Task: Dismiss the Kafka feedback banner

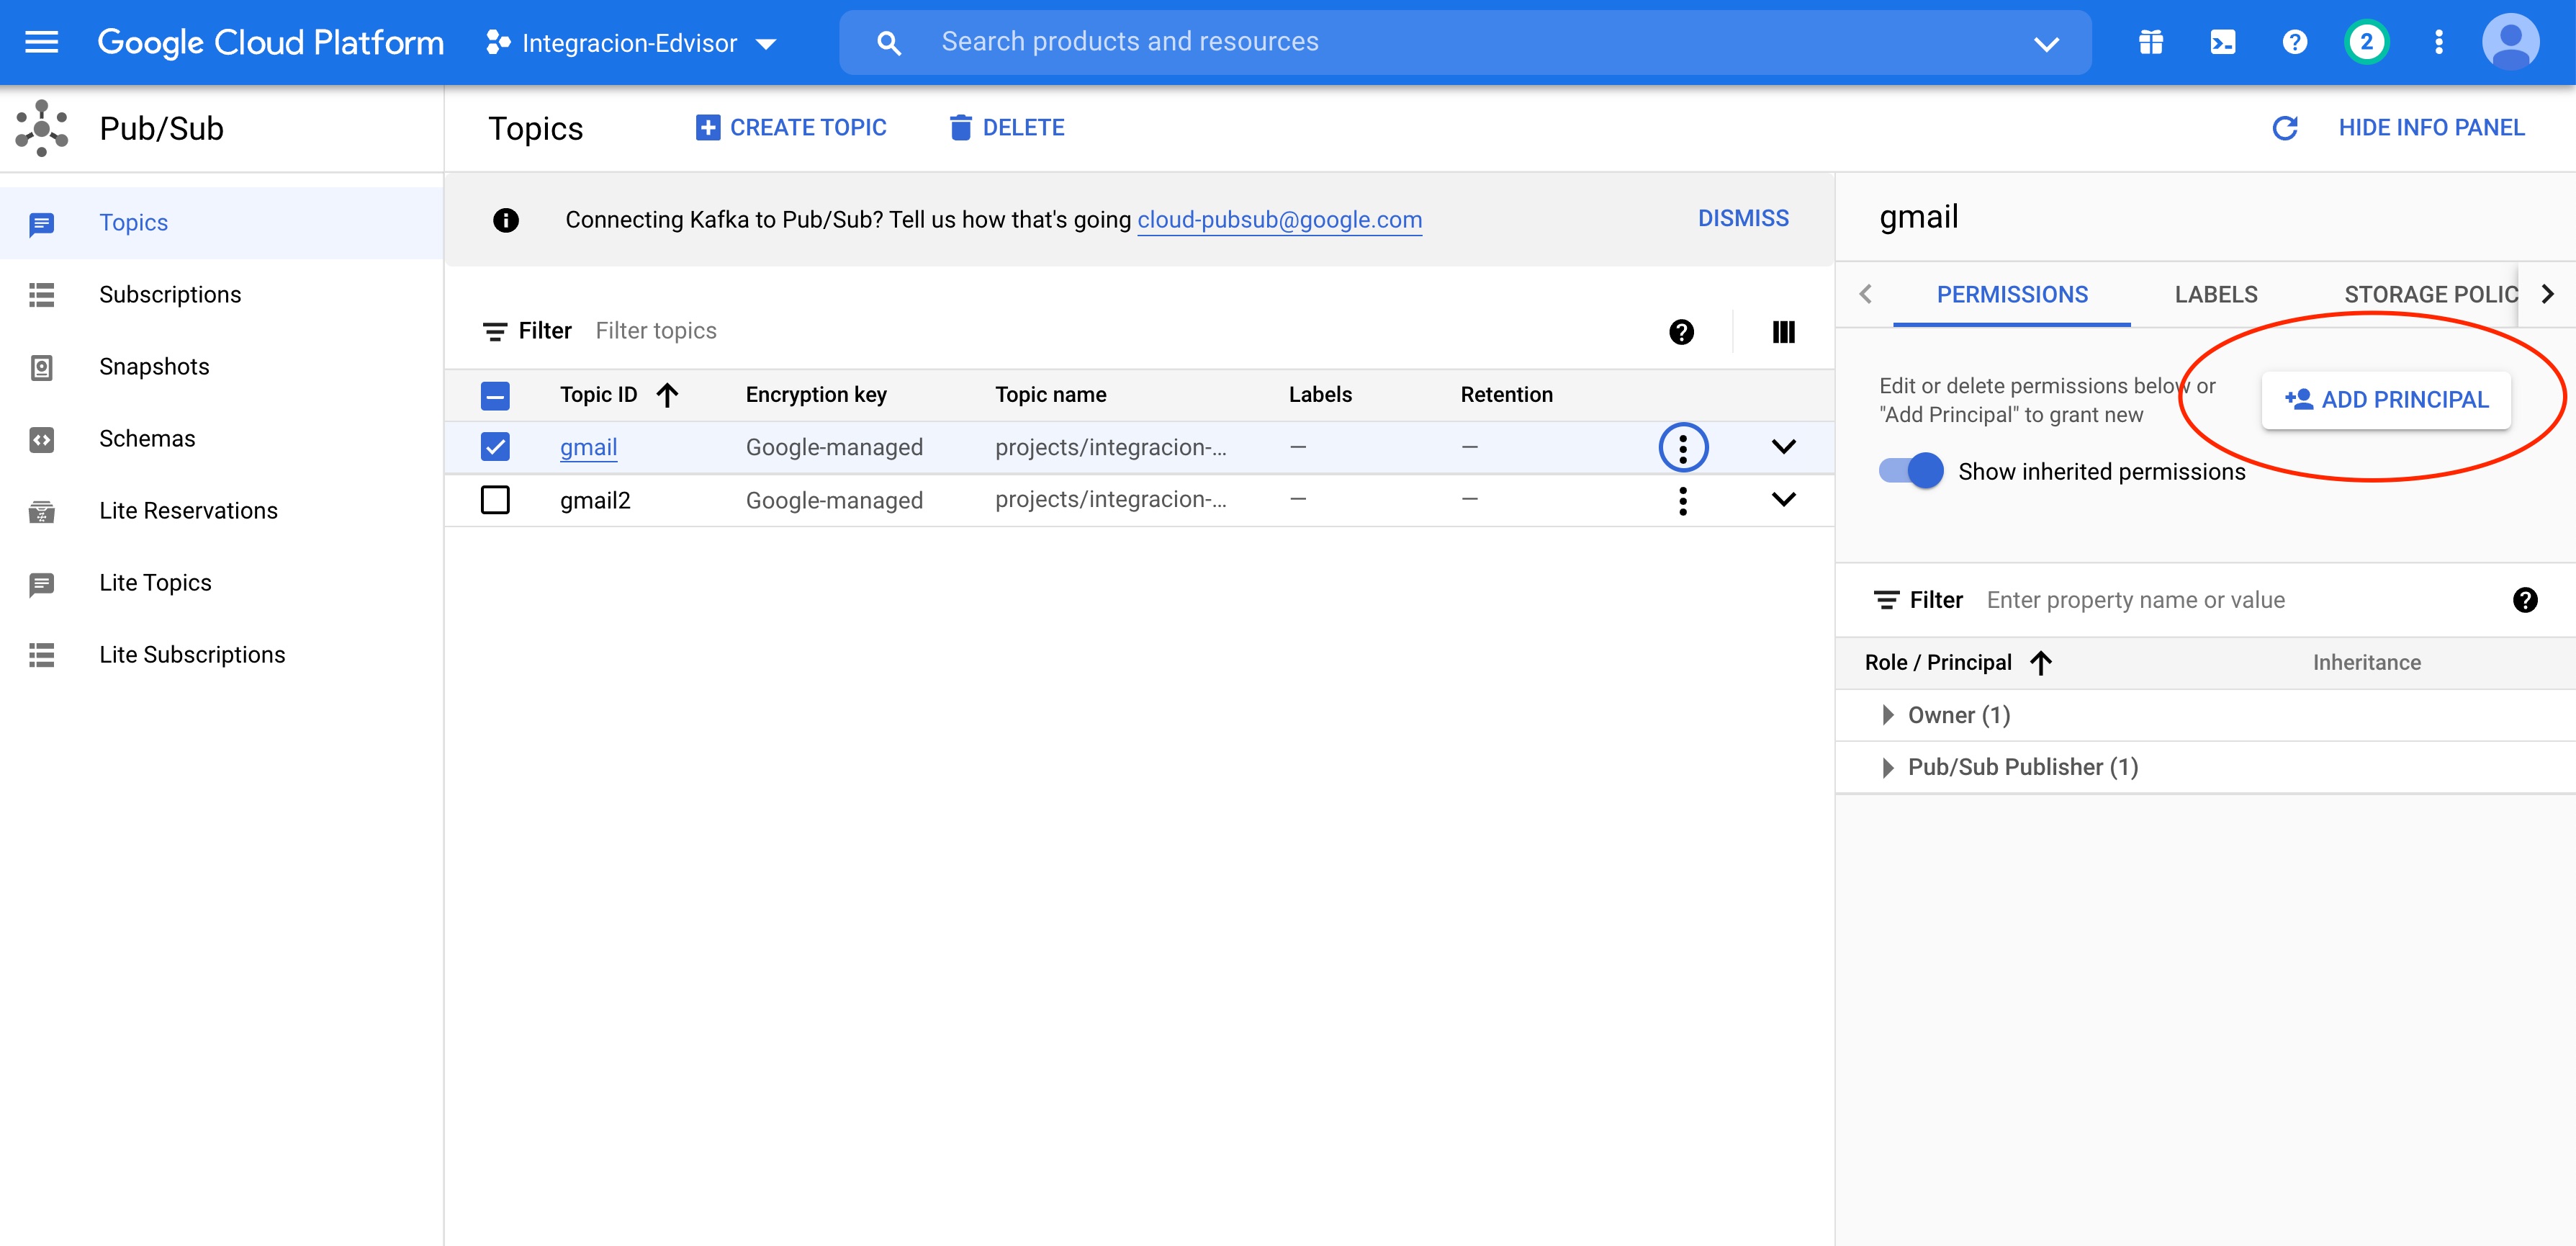Action: point(1743,219)
